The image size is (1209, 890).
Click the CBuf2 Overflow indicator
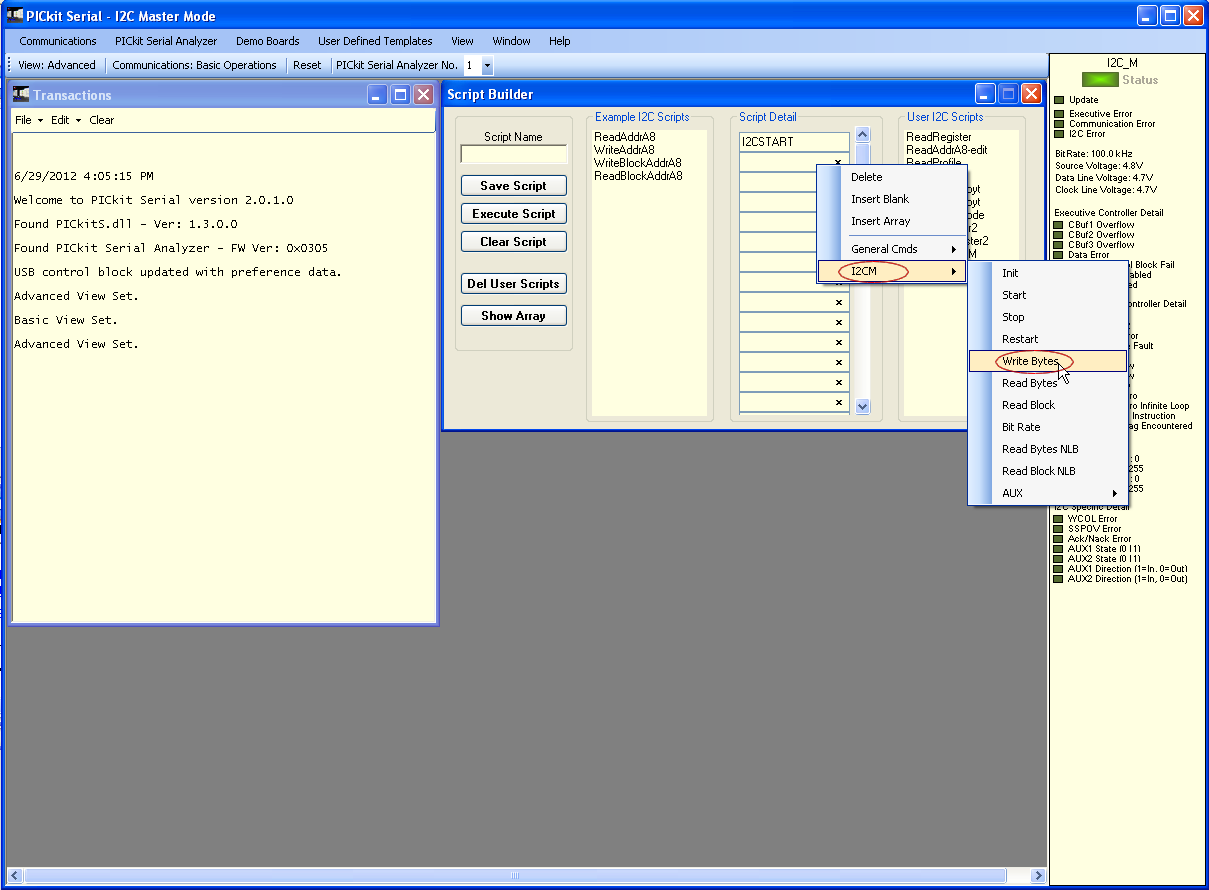[x=1059, y=235]
